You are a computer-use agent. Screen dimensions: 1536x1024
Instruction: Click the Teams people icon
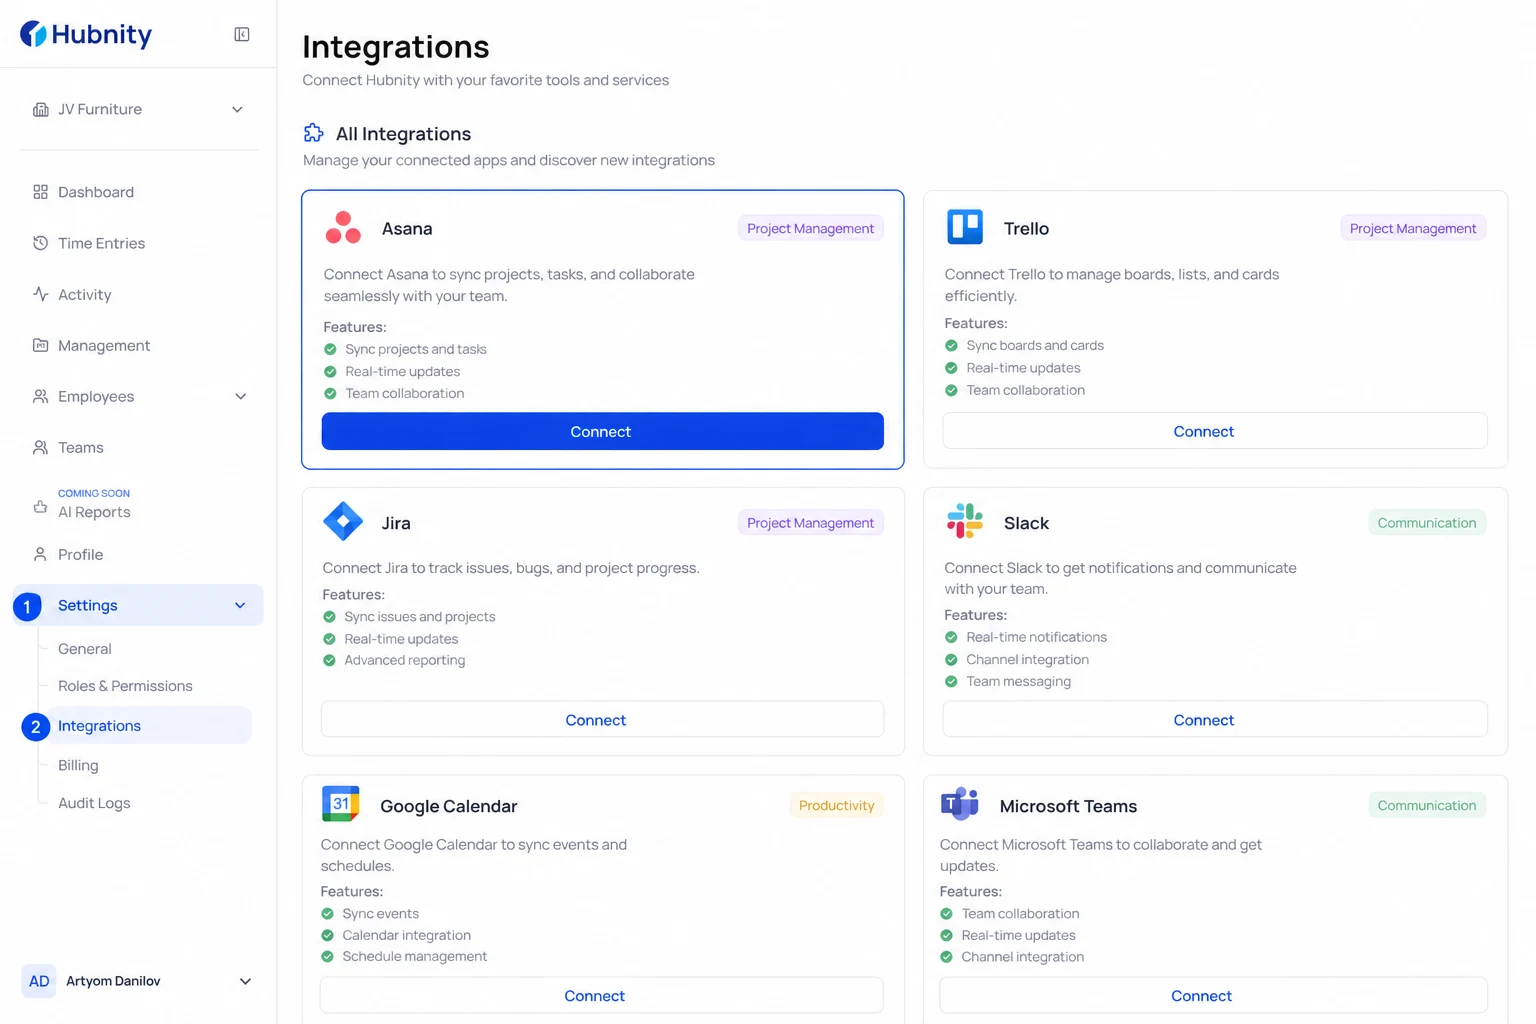tap(40, 447)
